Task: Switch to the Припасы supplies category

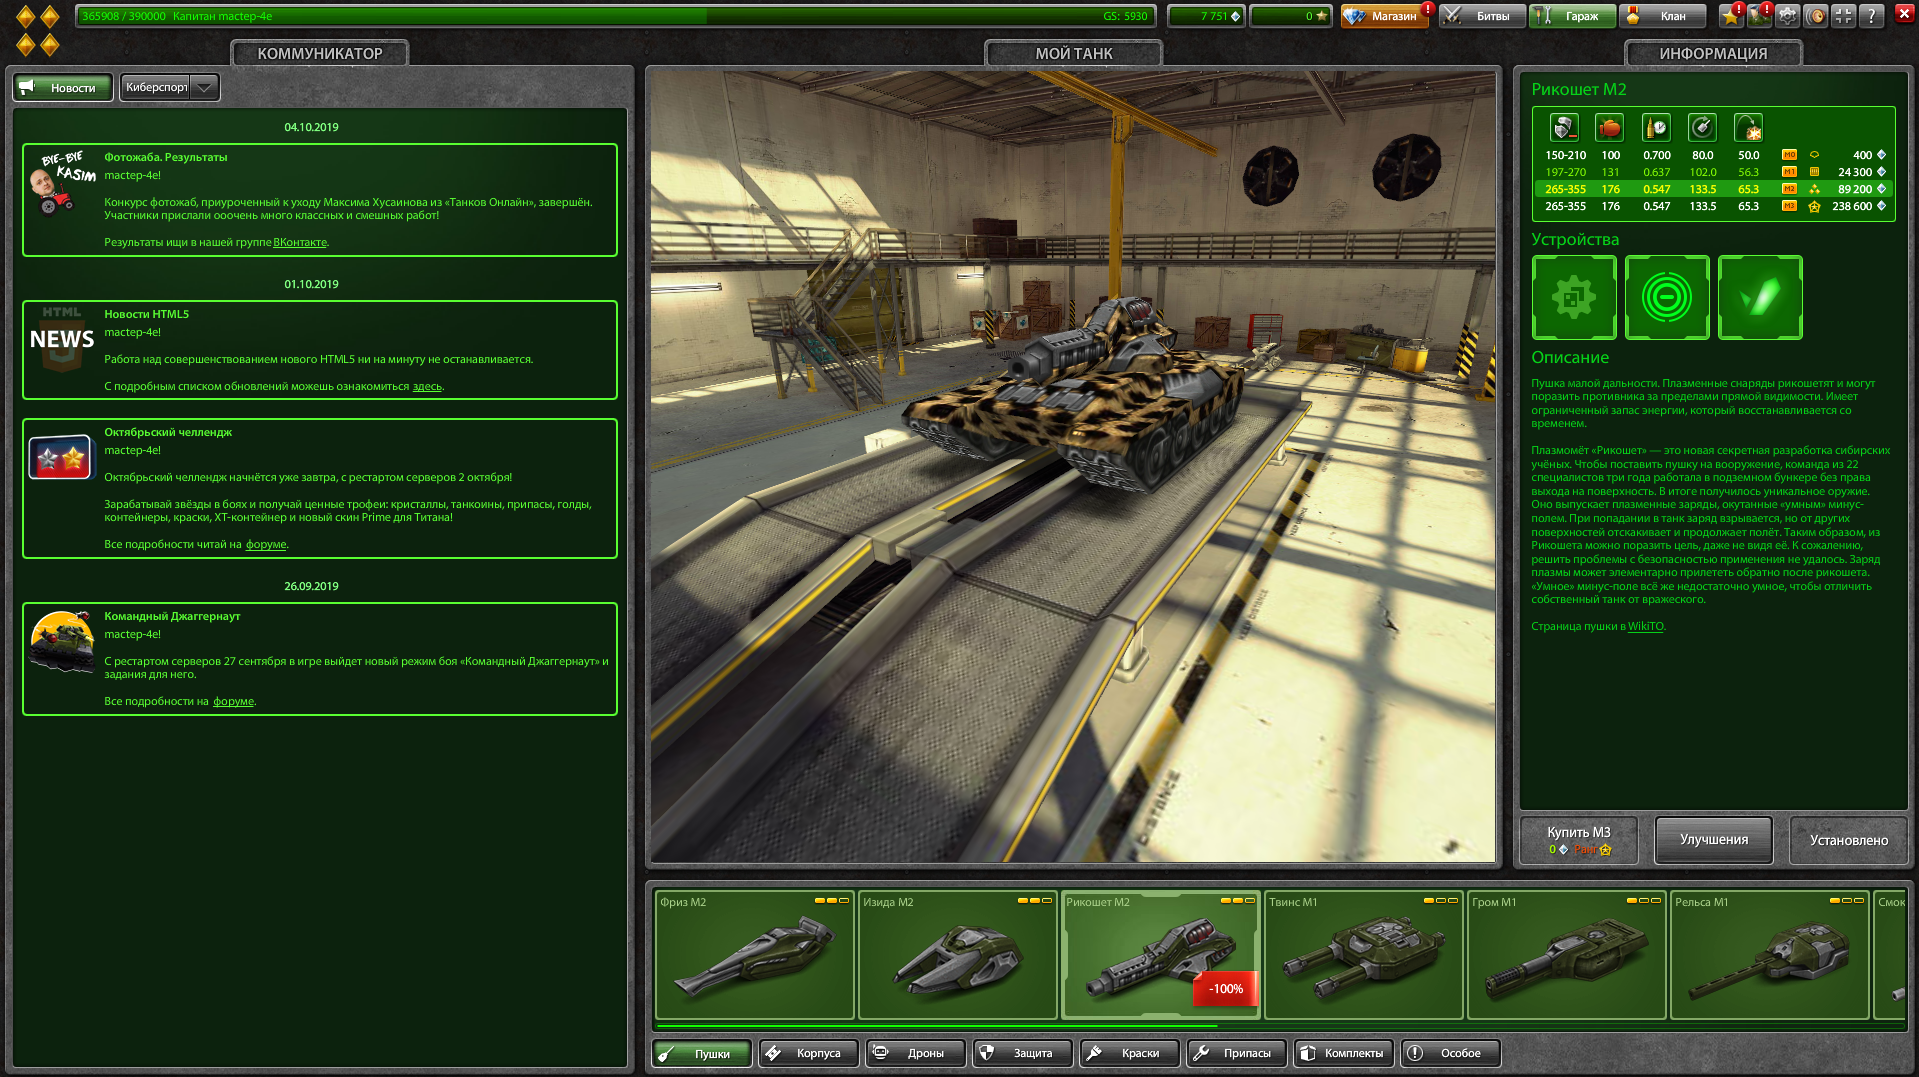Action: click(x=1236, y=1053)
